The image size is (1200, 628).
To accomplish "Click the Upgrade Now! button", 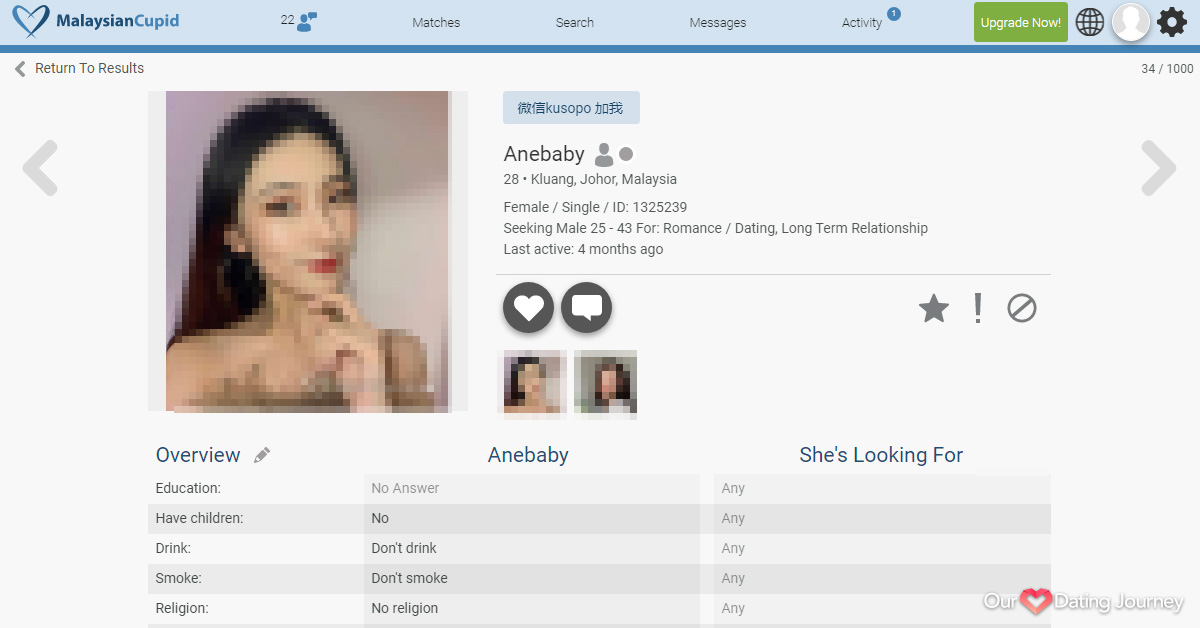I will [x=1021, y=22].
